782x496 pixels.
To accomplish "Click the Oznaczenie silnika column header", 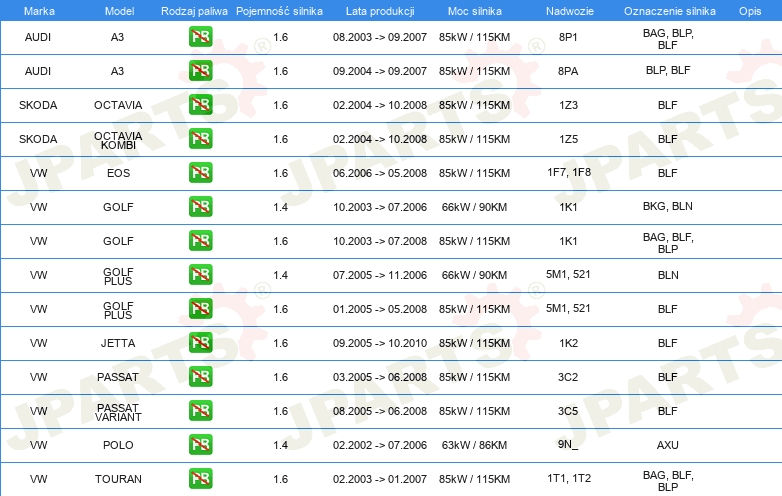I will [x=670, y=11].
